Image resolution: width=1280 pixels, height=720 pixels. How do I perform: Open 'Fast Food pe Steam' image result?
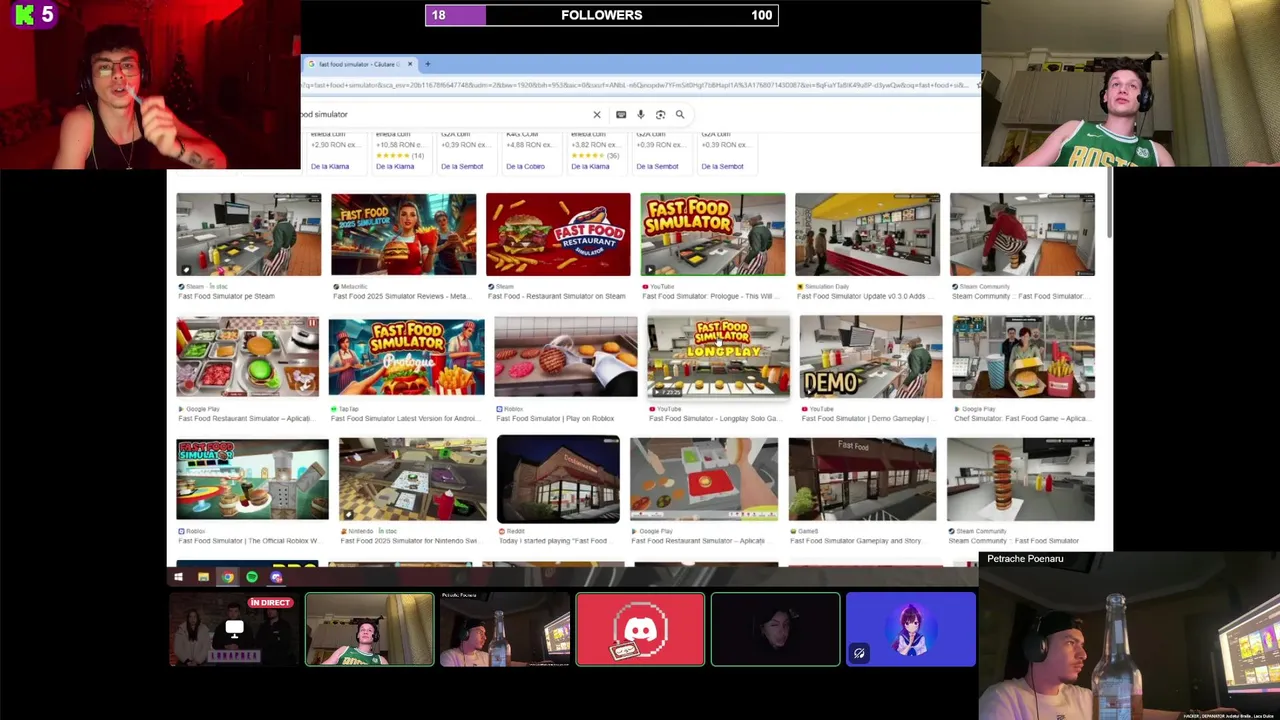coord(249,235)
